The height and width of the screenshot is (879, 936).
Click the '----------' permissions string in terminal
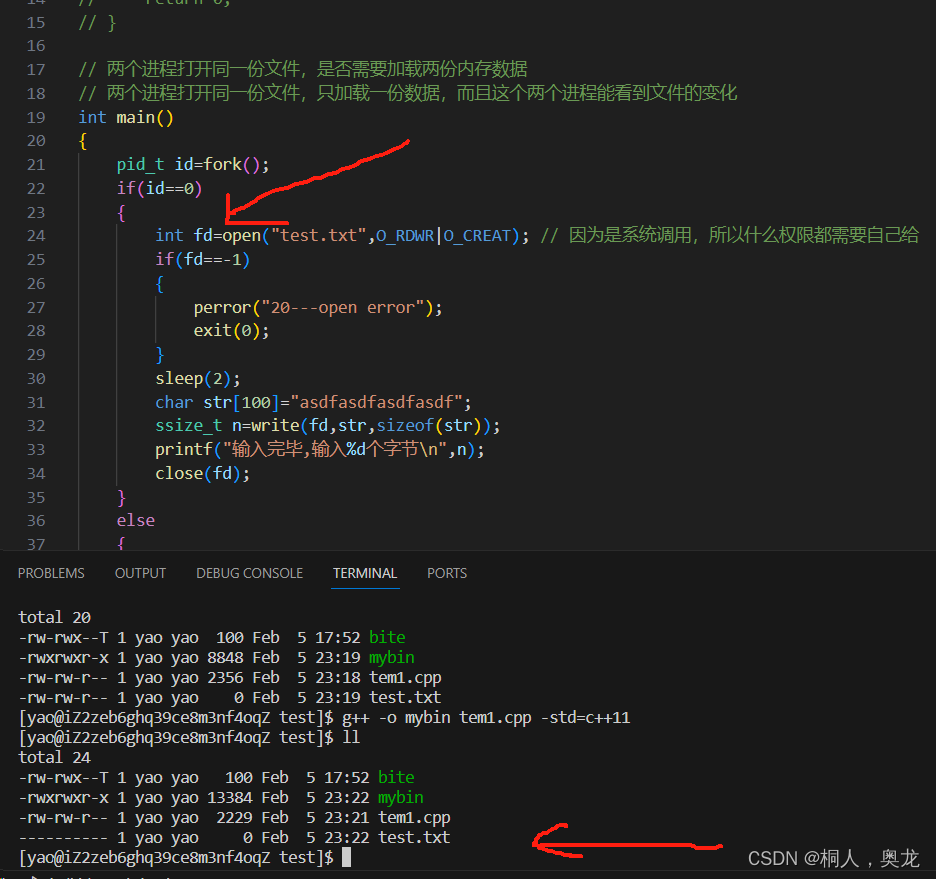coord(63,838)
